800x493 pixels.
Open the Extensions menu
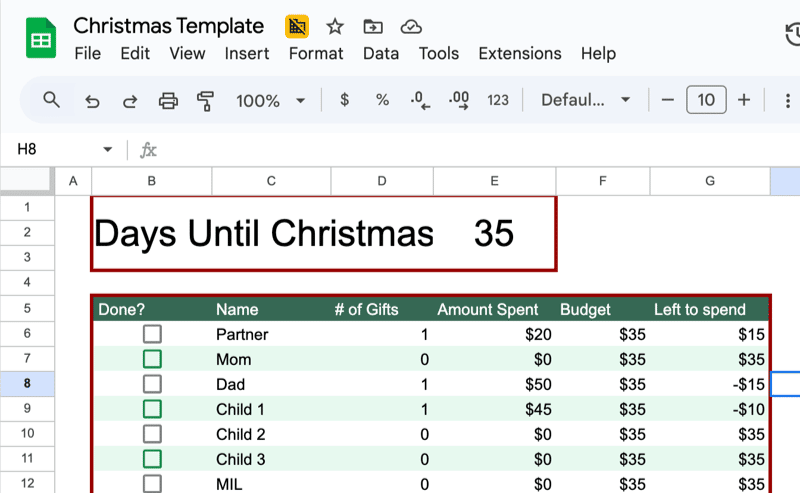[x=519, y=54]
